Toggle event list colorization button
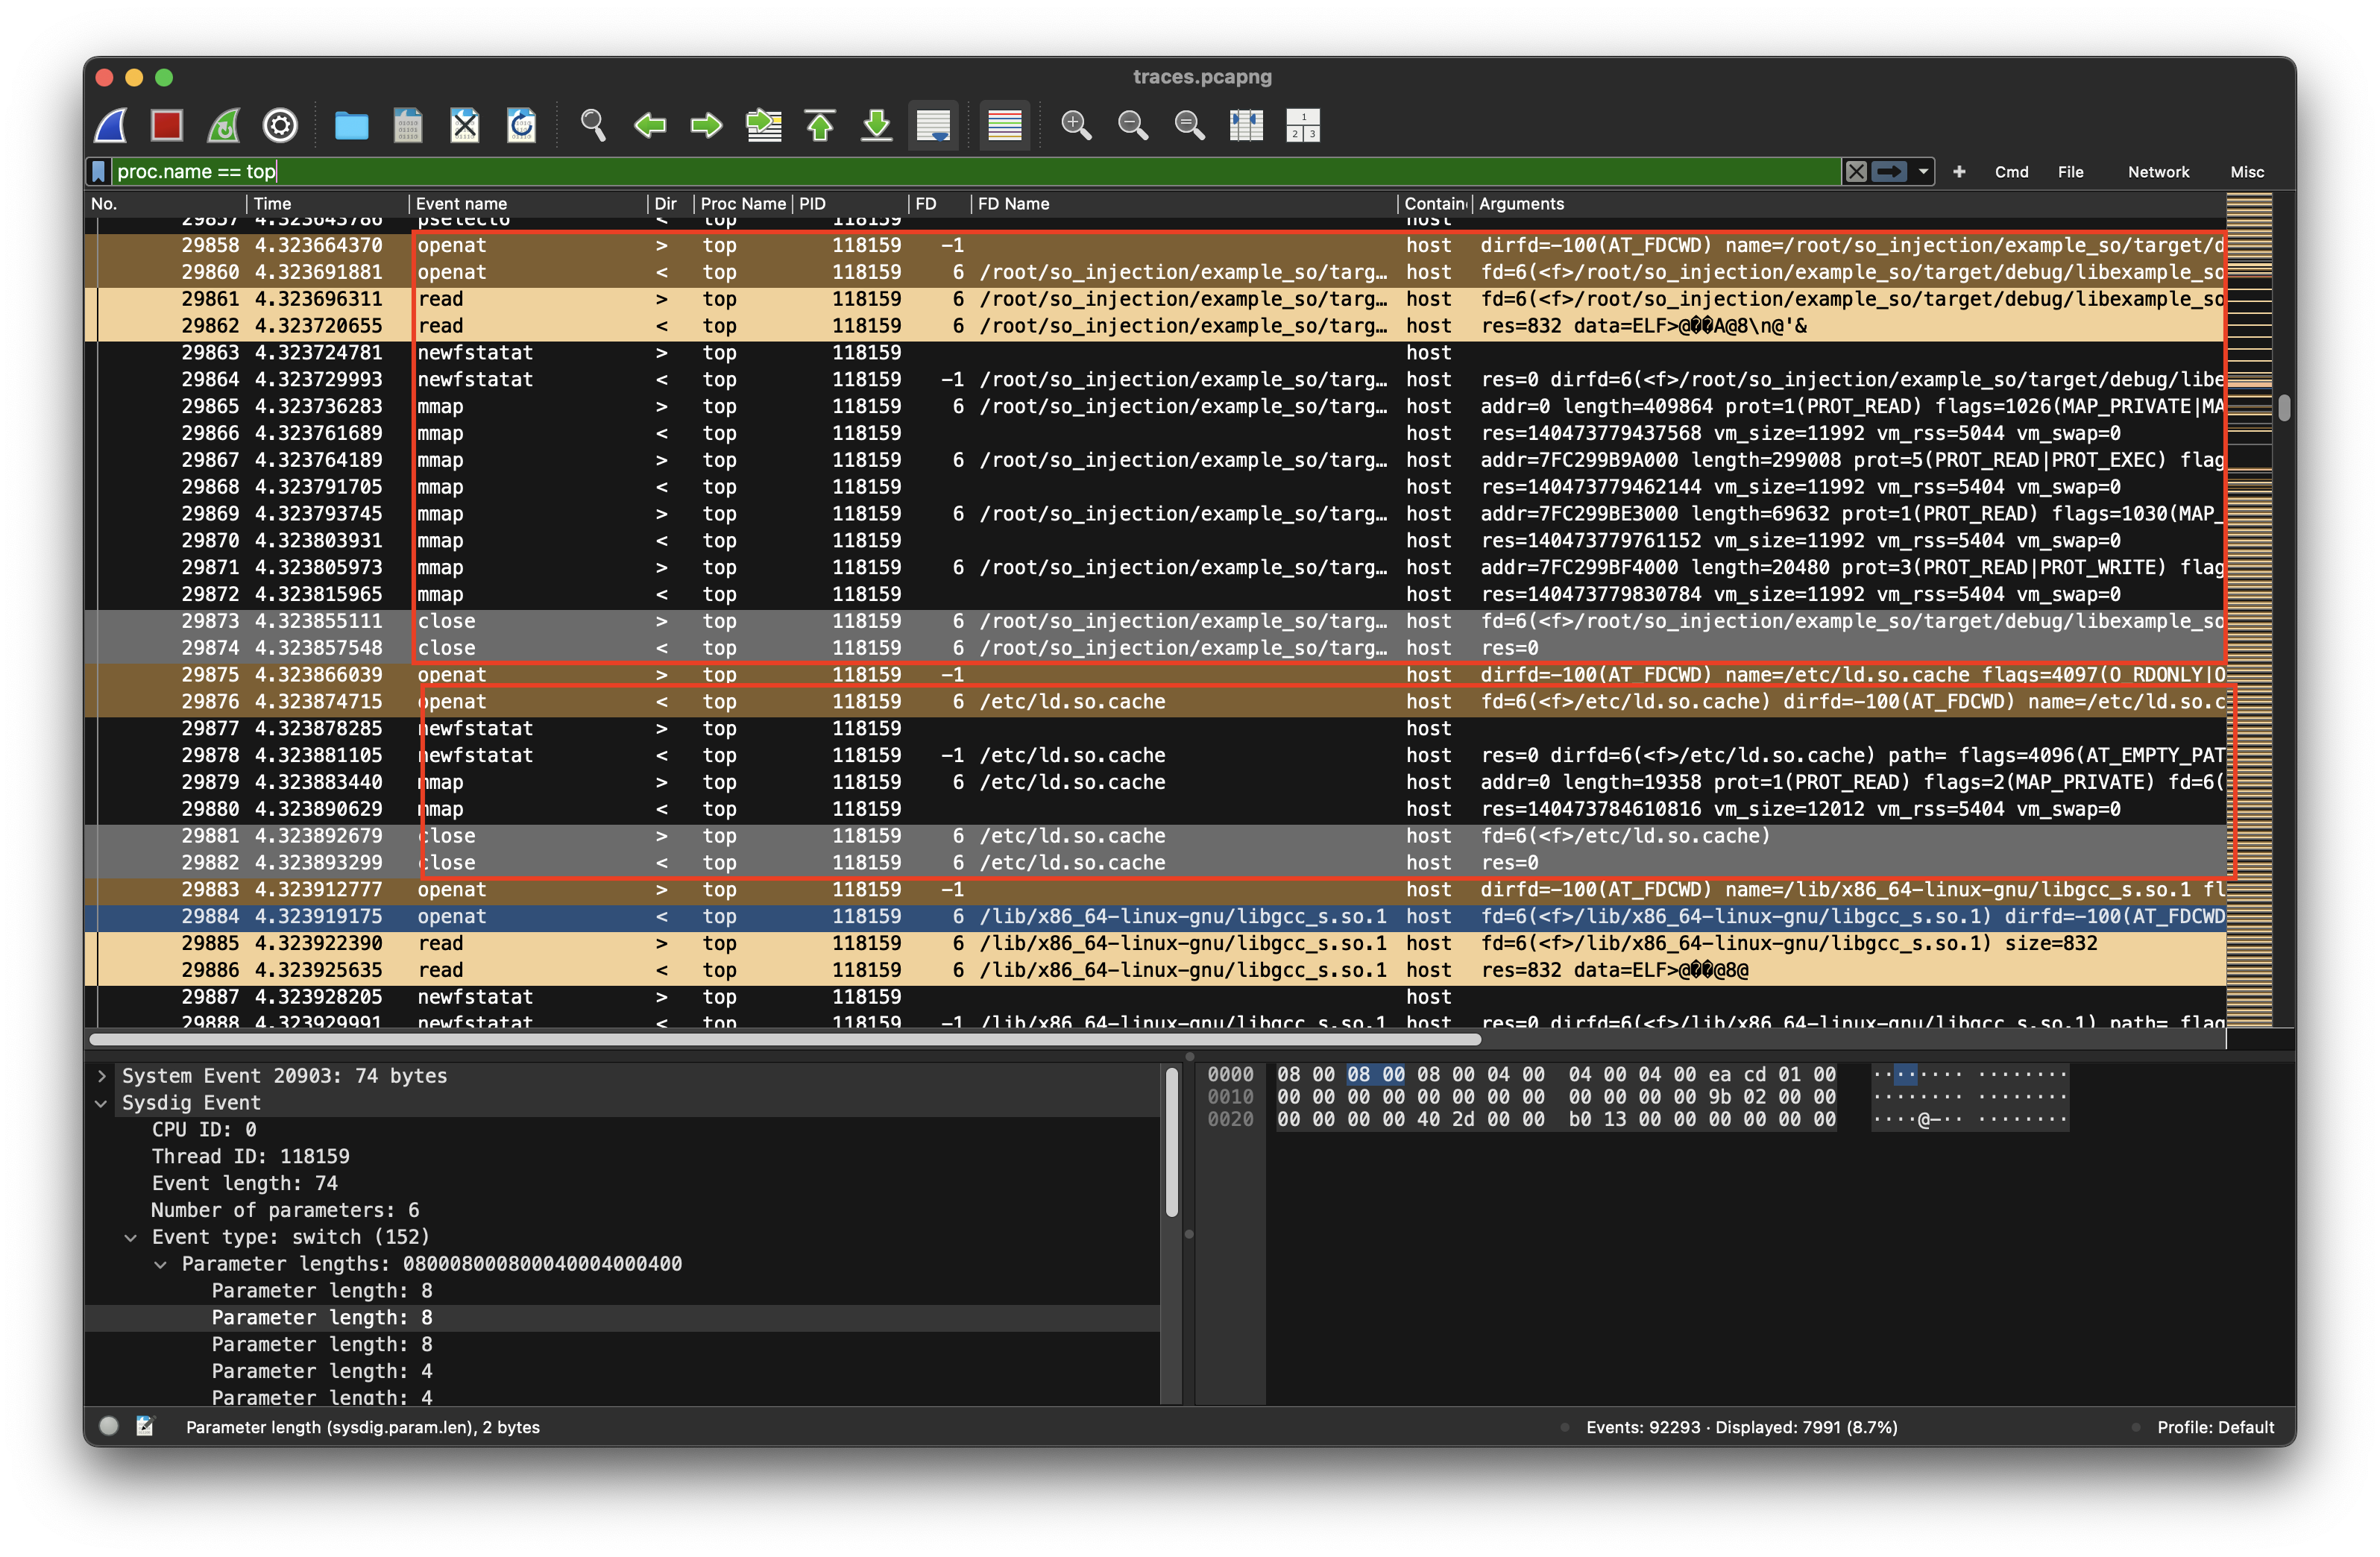Screen dimensions: 2380x1557 [x=1004, y=125]
